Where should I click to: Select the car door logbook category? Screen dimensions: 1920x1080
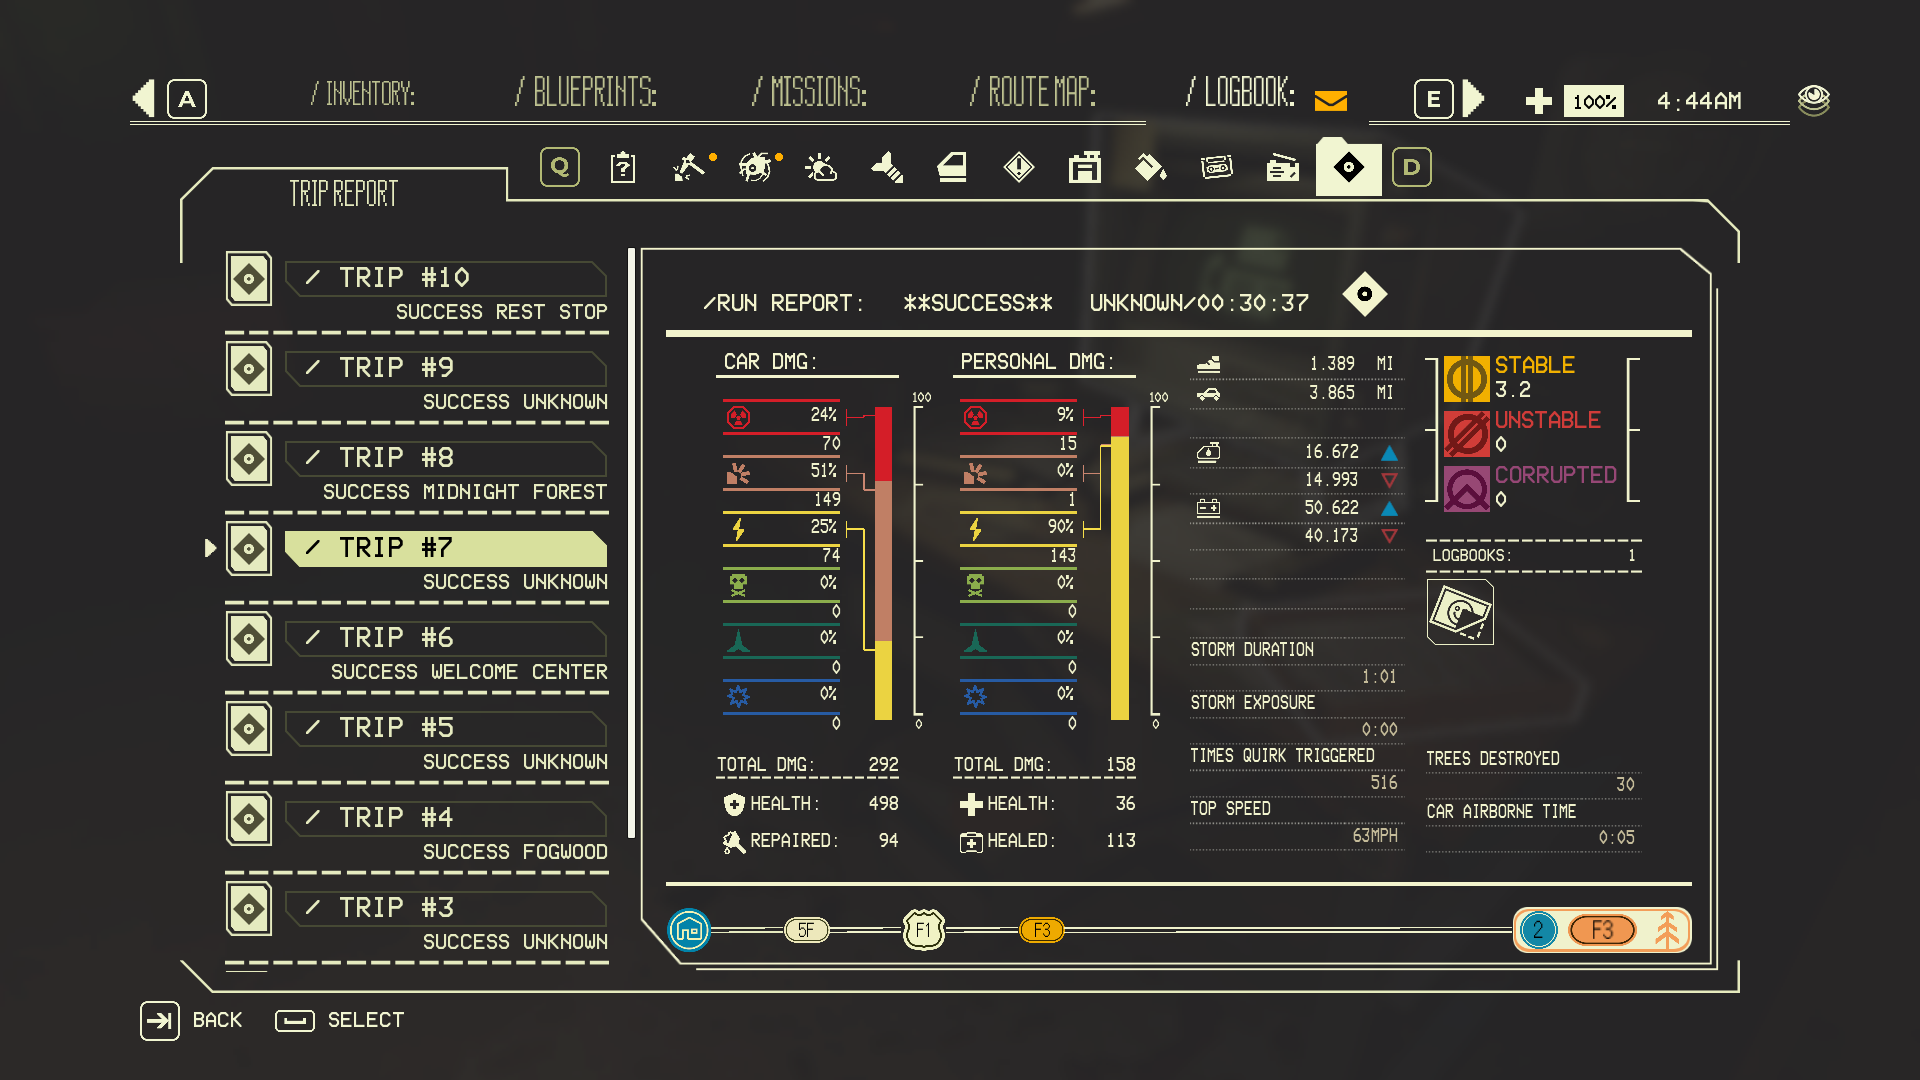(x=952, y=167)
